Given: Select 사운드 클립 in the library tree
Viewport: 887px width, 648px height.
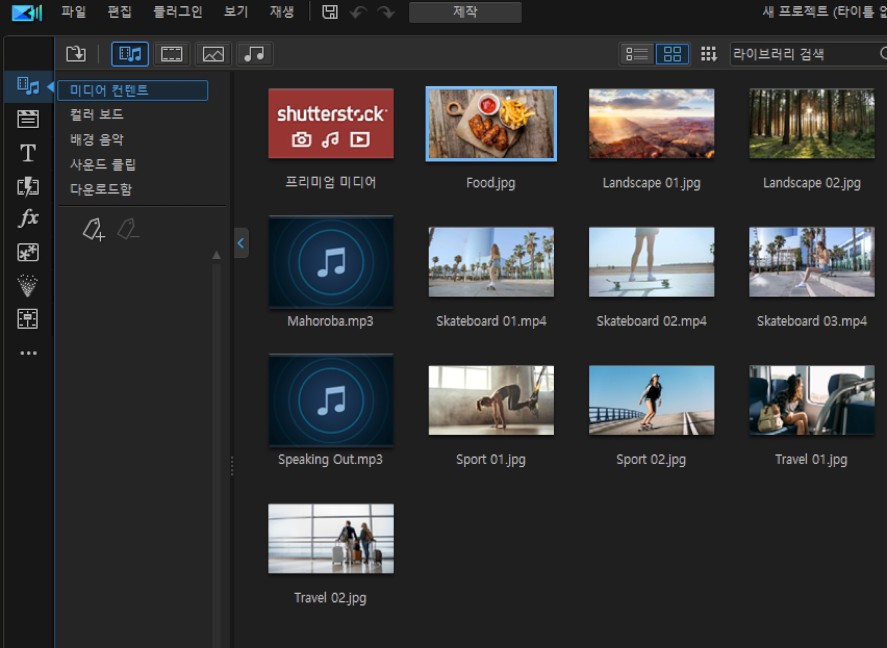Looking at the screenshot, I should coord(103,165).
